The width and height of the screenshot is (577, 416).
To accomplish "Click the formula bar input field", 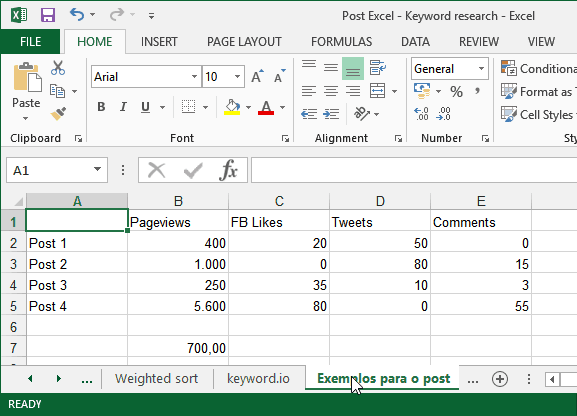I will pyautogui.click(x=414, y=170).
